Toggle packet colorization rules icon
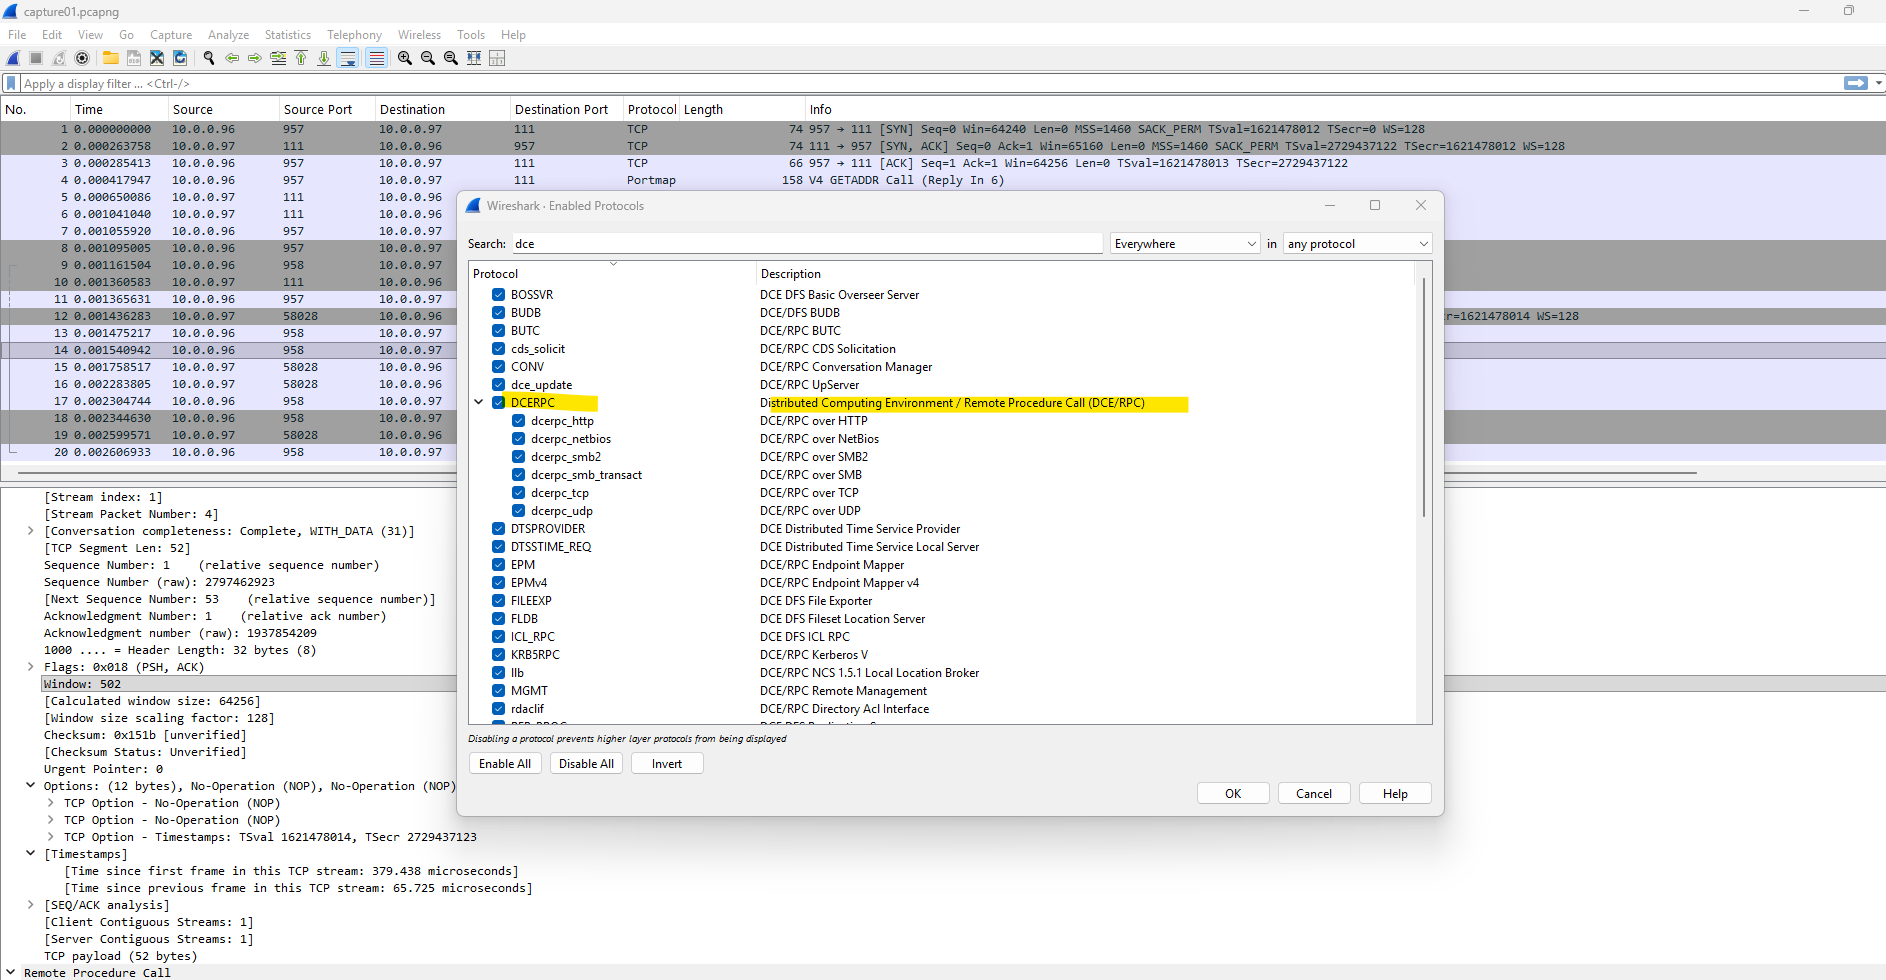Image resolution: width=1886 pixels, height=980 pixels. (376, 58)
